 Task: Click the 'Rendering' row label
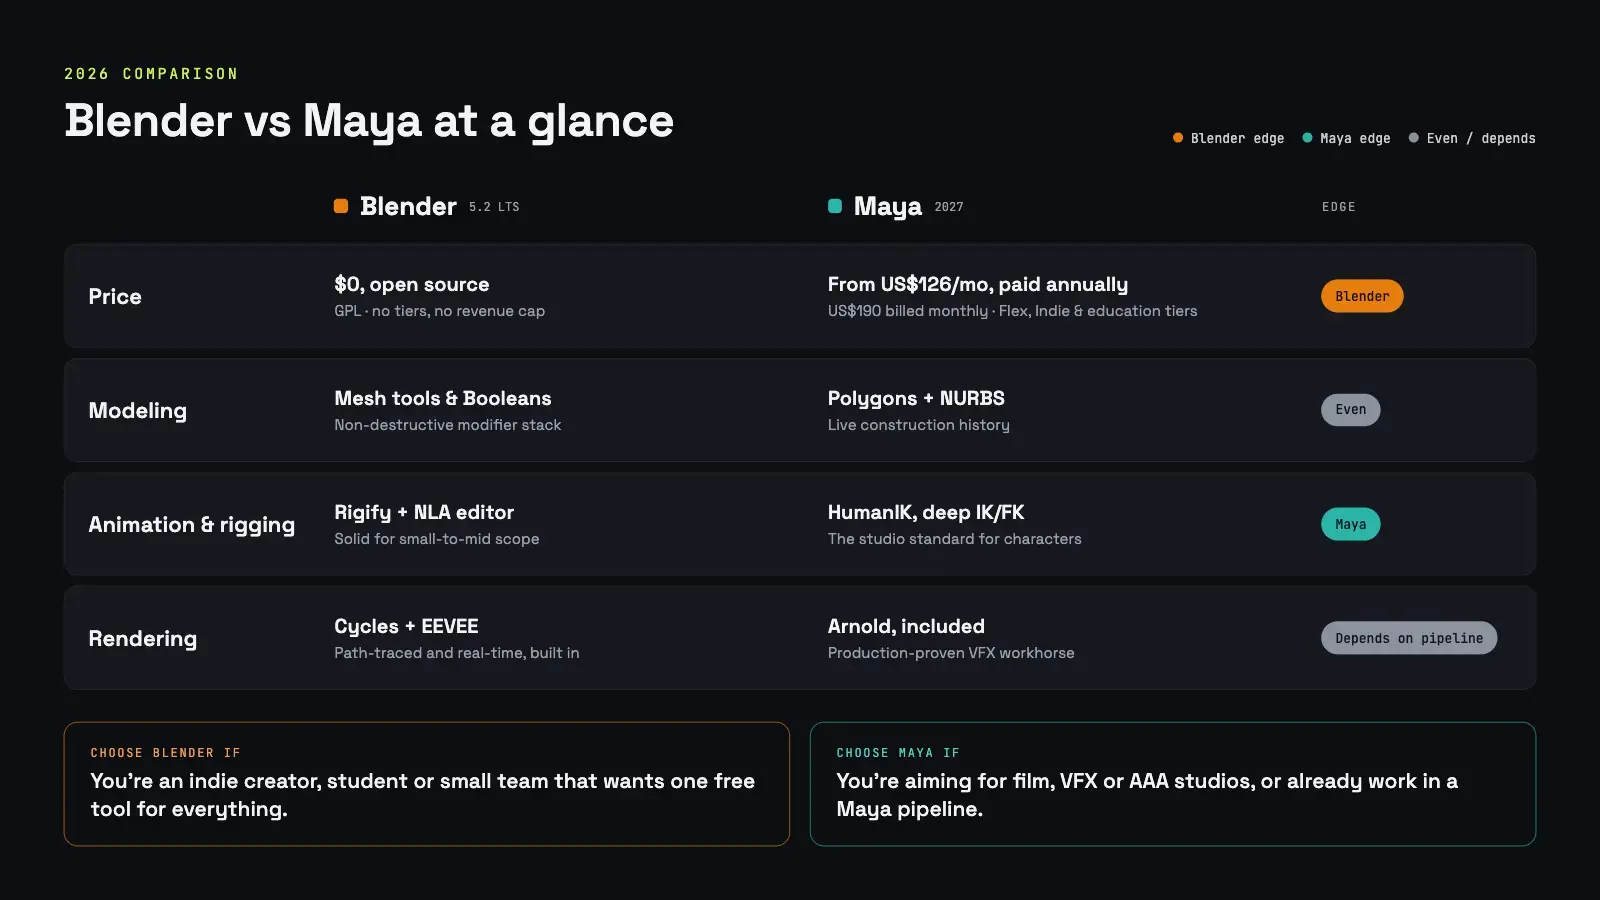[x=143, y=639]
